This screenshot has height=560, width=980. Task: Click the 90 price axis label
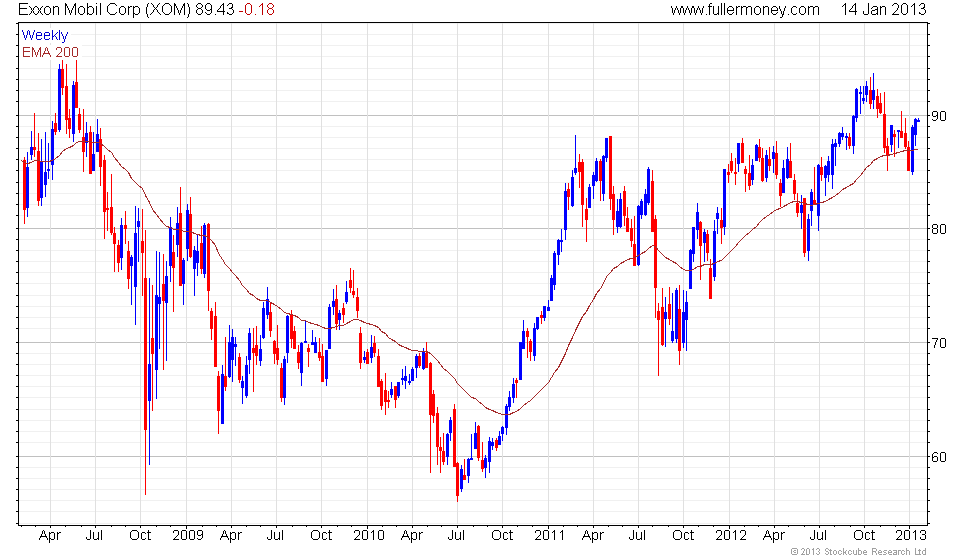coord(939,116)
